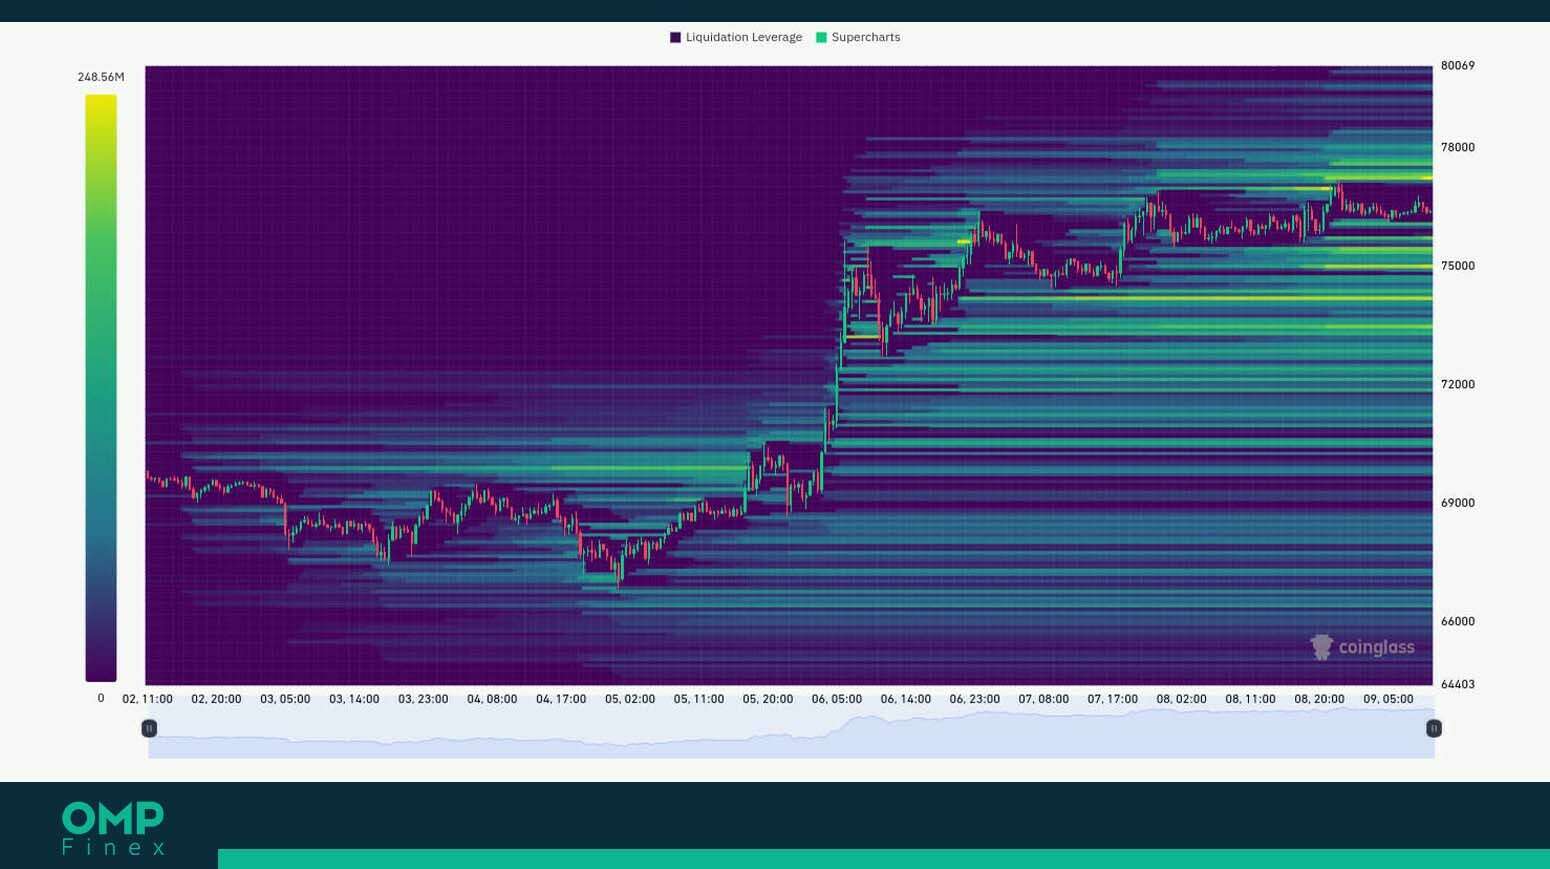
Task: Click the 07, 17:00 time axis label
Action: [1113, 699]
